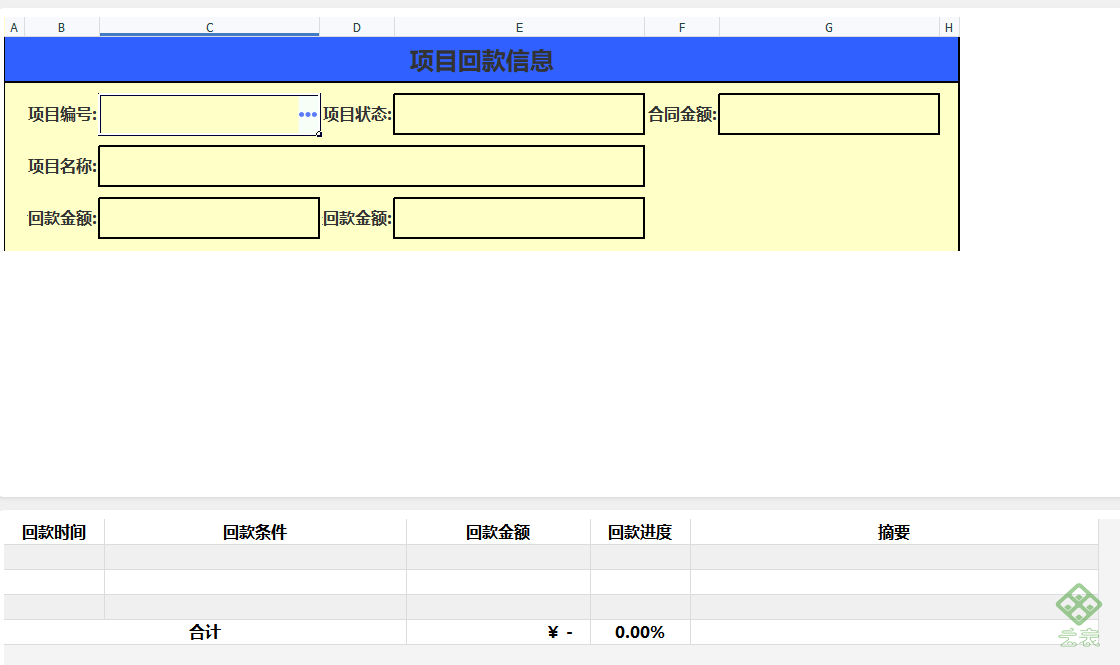Select the 回款条件 table column header

pyautogui.click(x=255, y=532)
